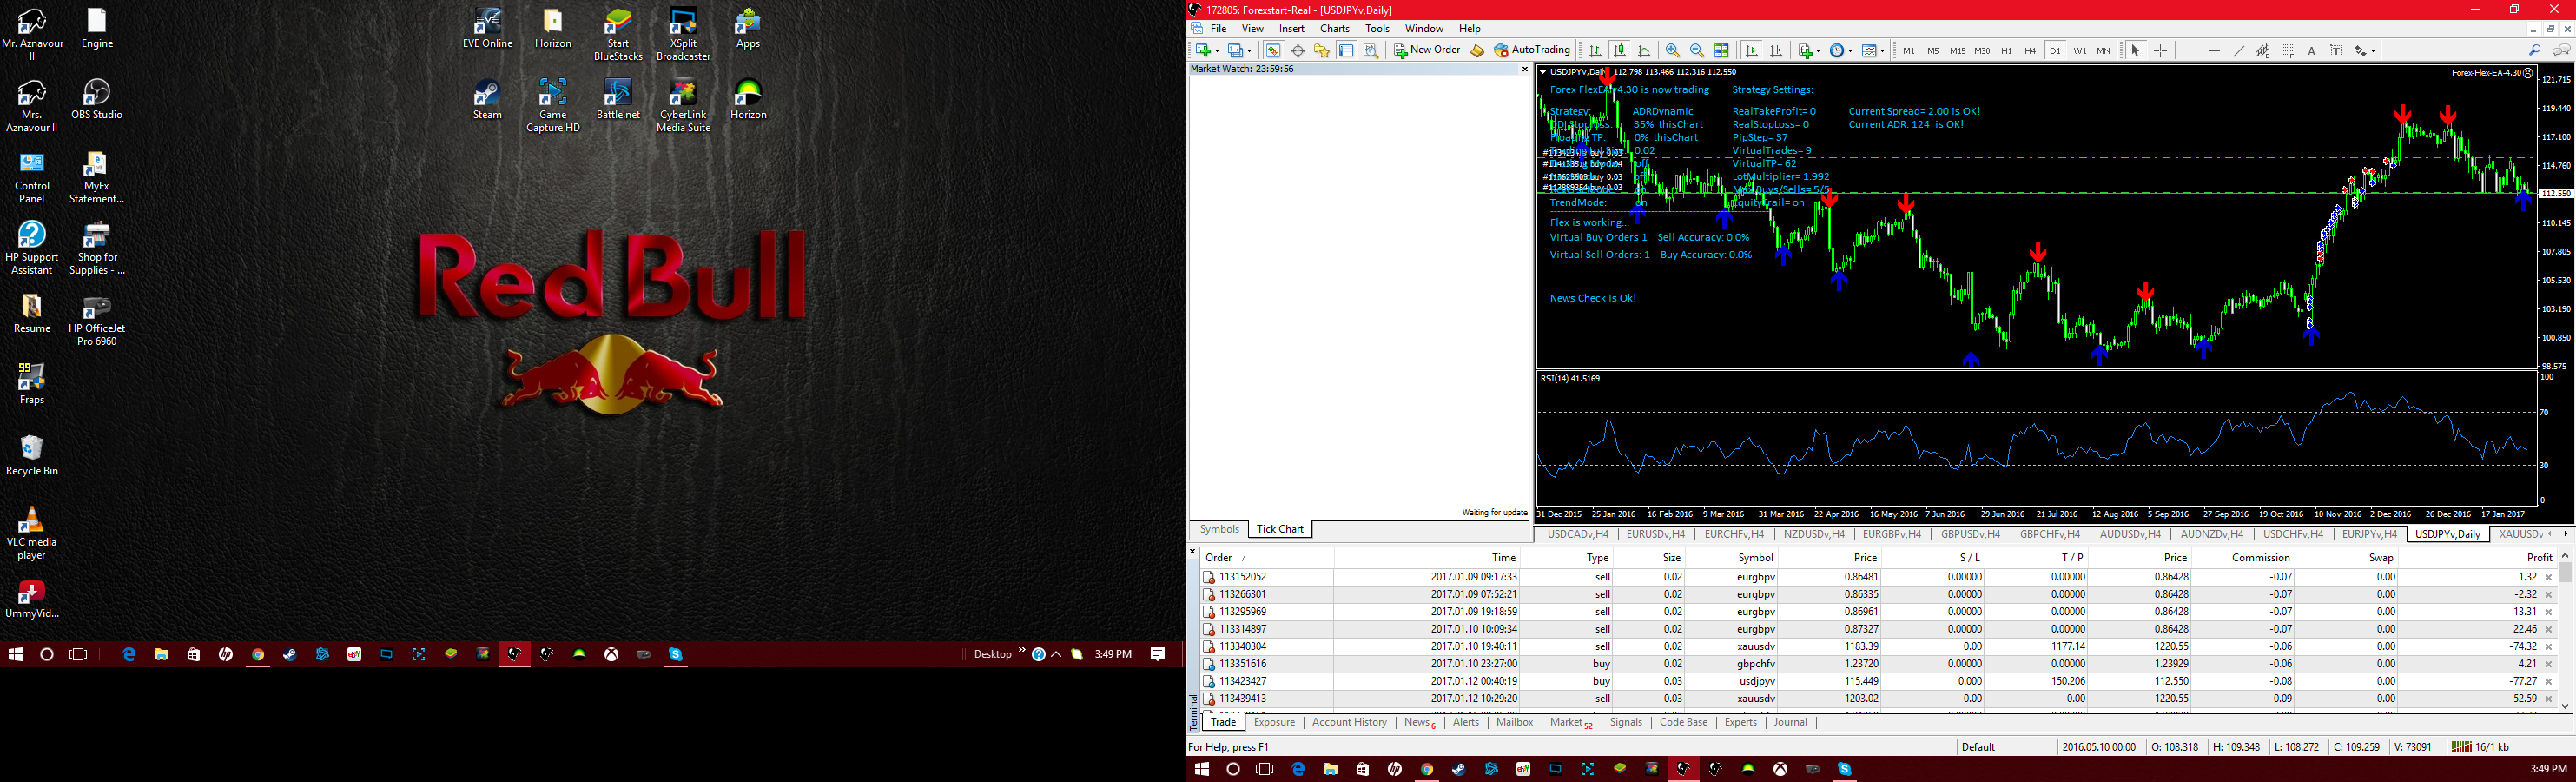Toggle the Navigator panel star-folder icon
Viewport: 2576px width, 782px height.
pos(1322,50)
